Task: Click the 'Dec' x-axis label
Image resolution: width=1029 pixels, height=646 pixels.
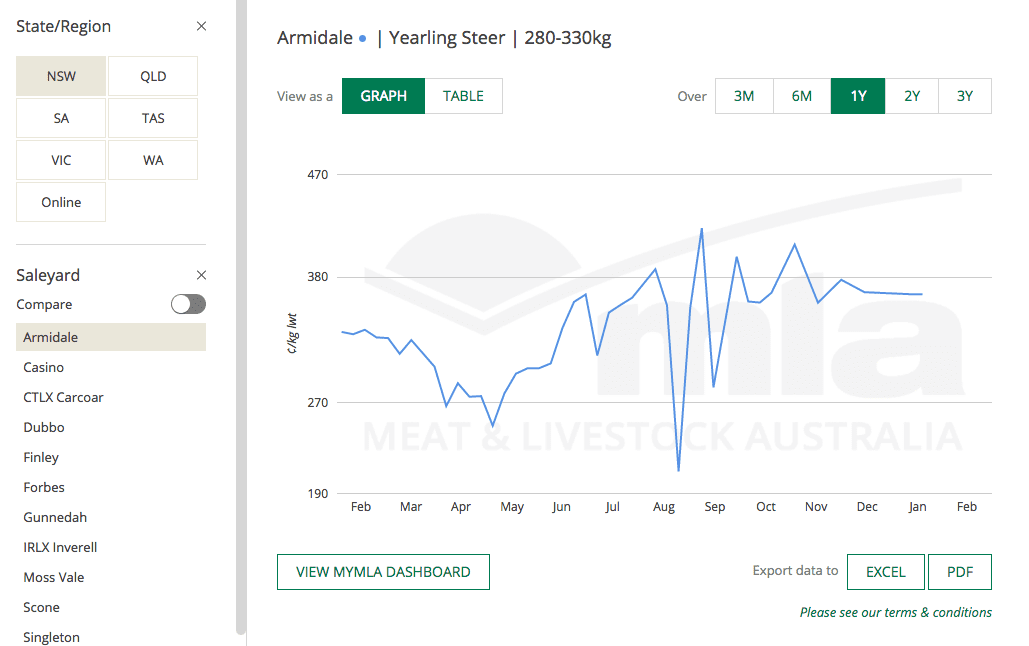Action: pyautogui.click(x=867, y=507)
